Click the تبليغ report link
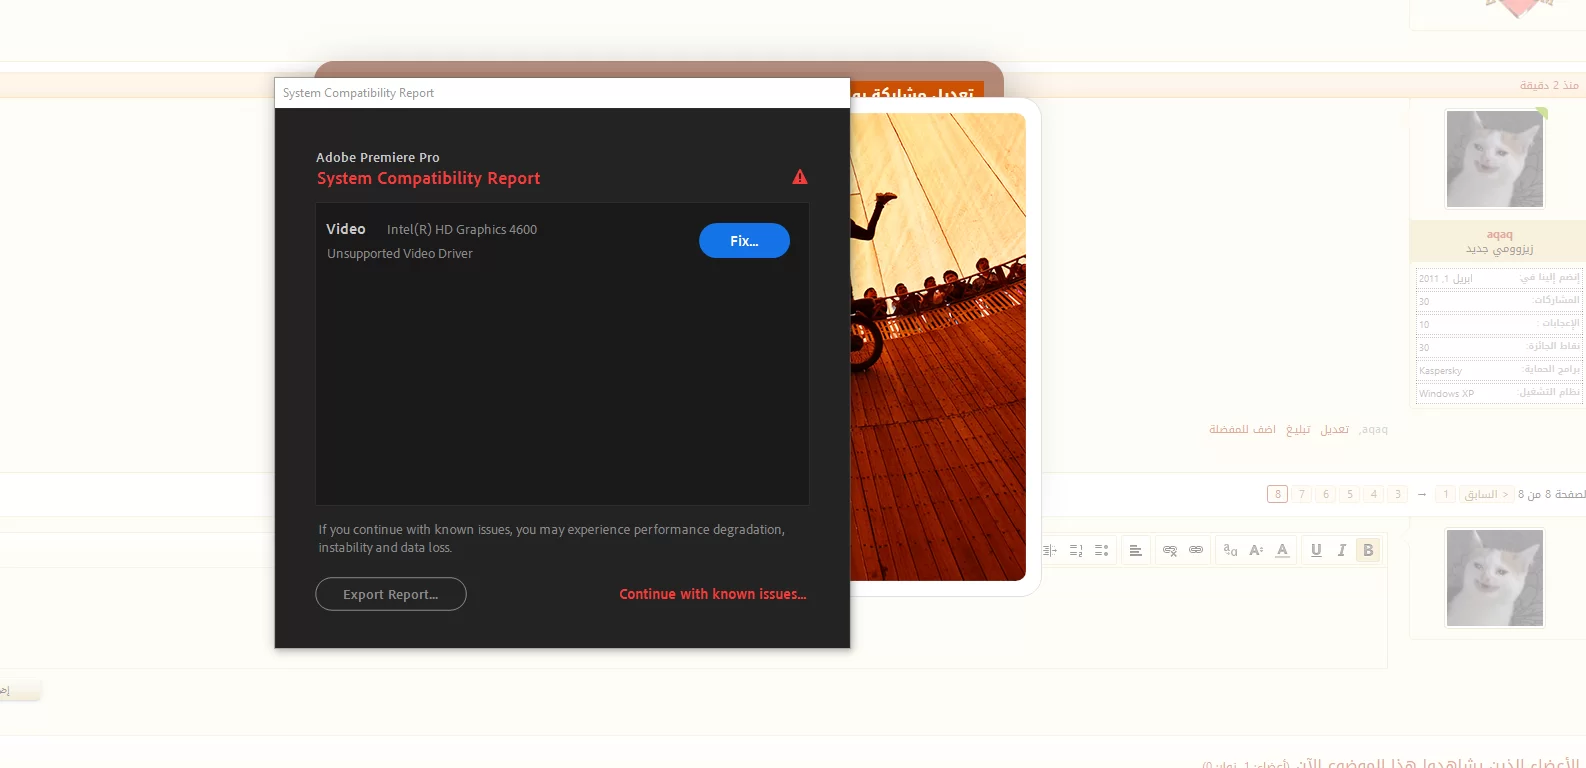1586x768 pixels. 1298,429
